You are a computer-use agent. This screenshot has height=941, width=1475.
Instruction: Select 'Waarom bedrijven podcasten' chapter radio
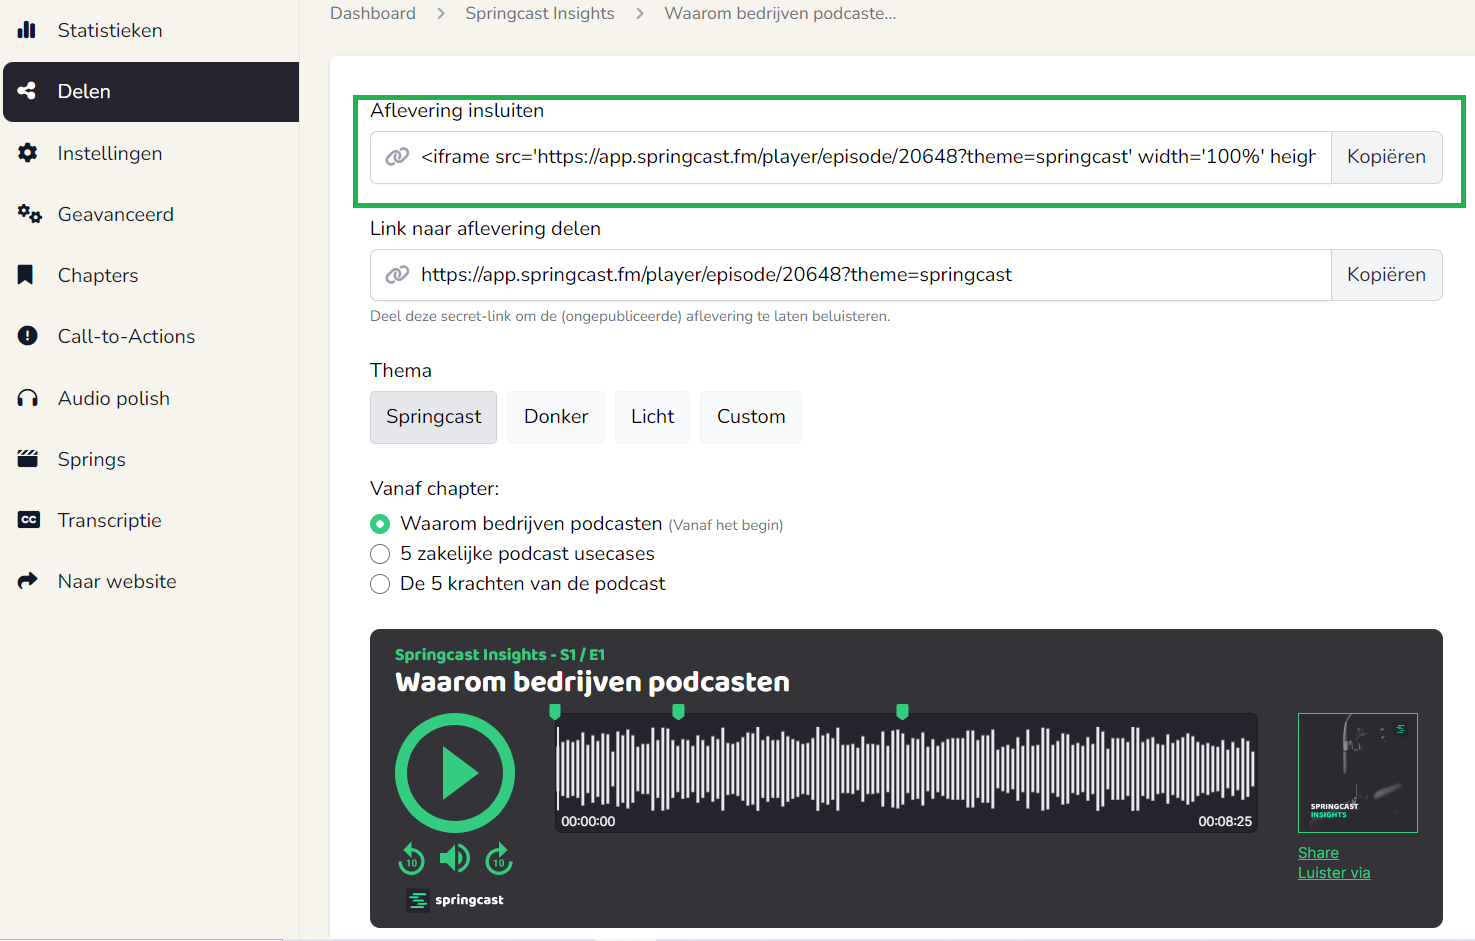[x=380, y=524]
